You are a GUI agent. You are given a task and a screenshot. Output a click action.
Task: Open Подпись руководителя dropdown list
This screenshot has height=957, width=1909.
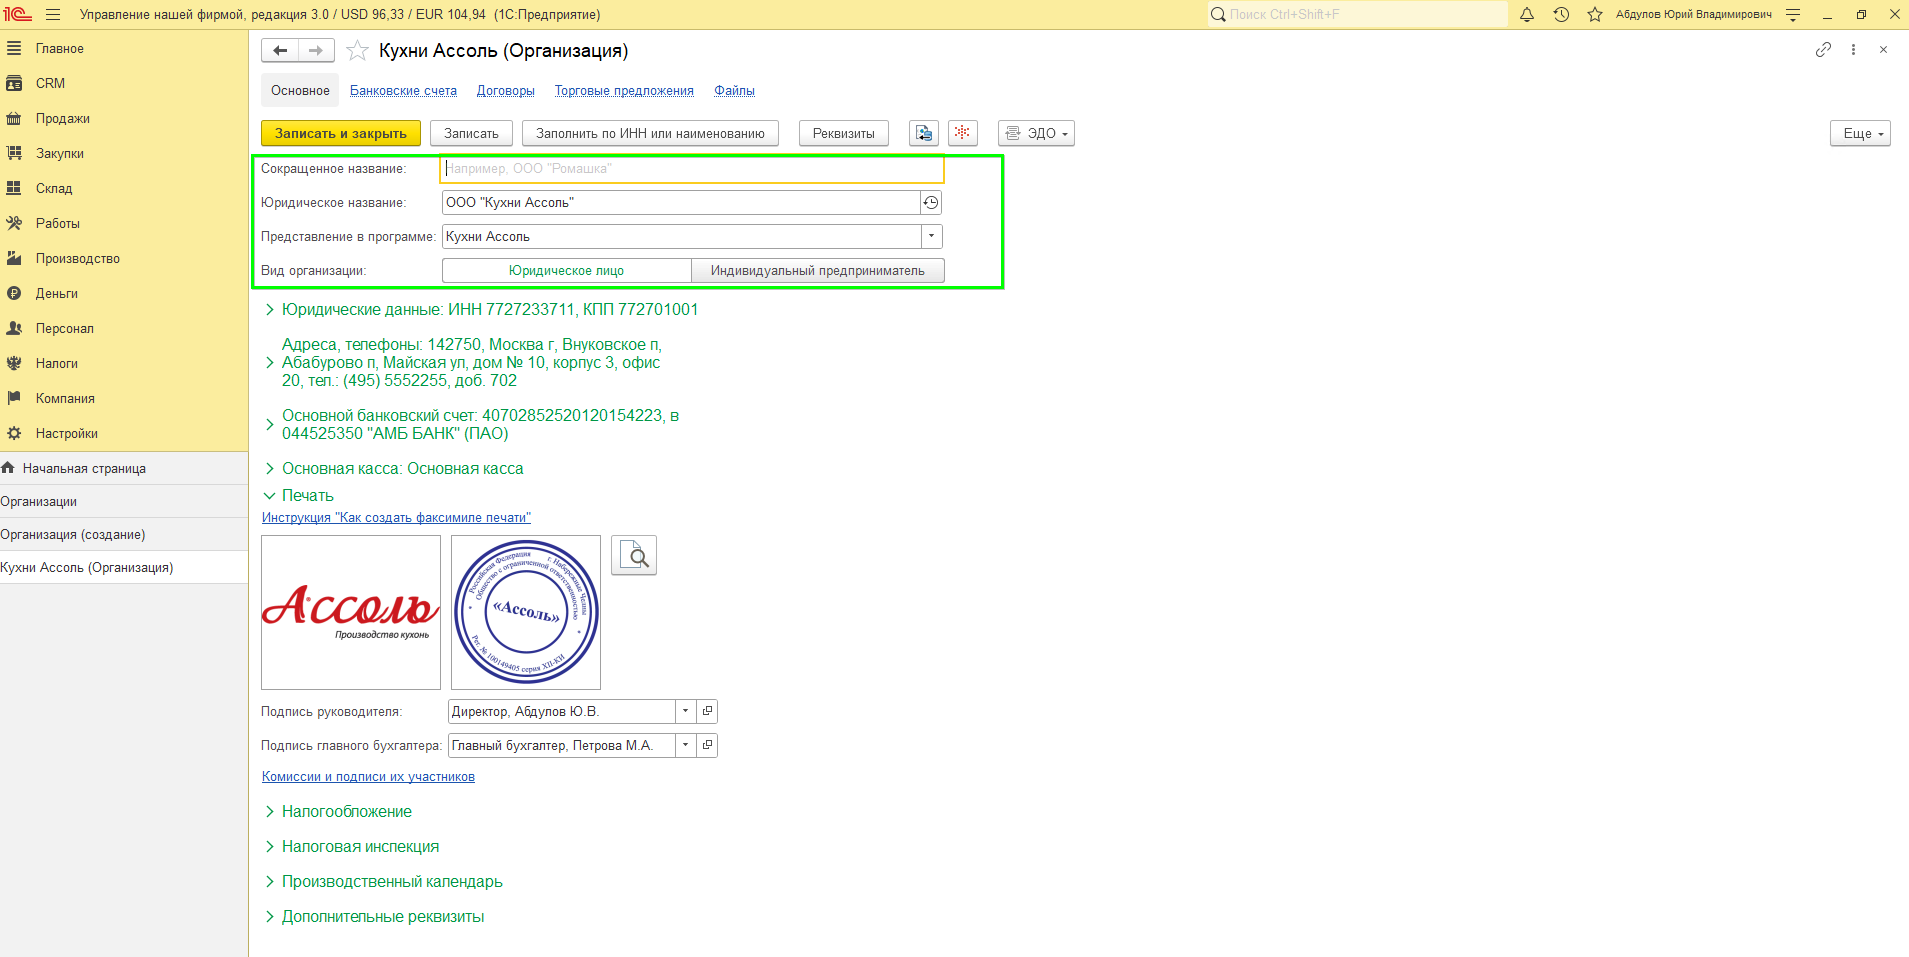pyautogui.click(x=685, y=712)
